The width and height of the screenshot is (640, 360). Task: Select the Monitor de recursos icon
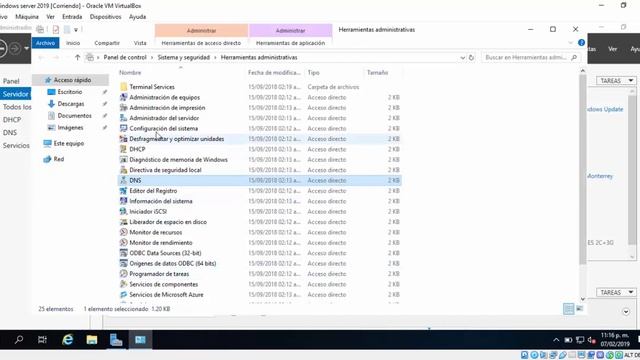coord(124,232)
